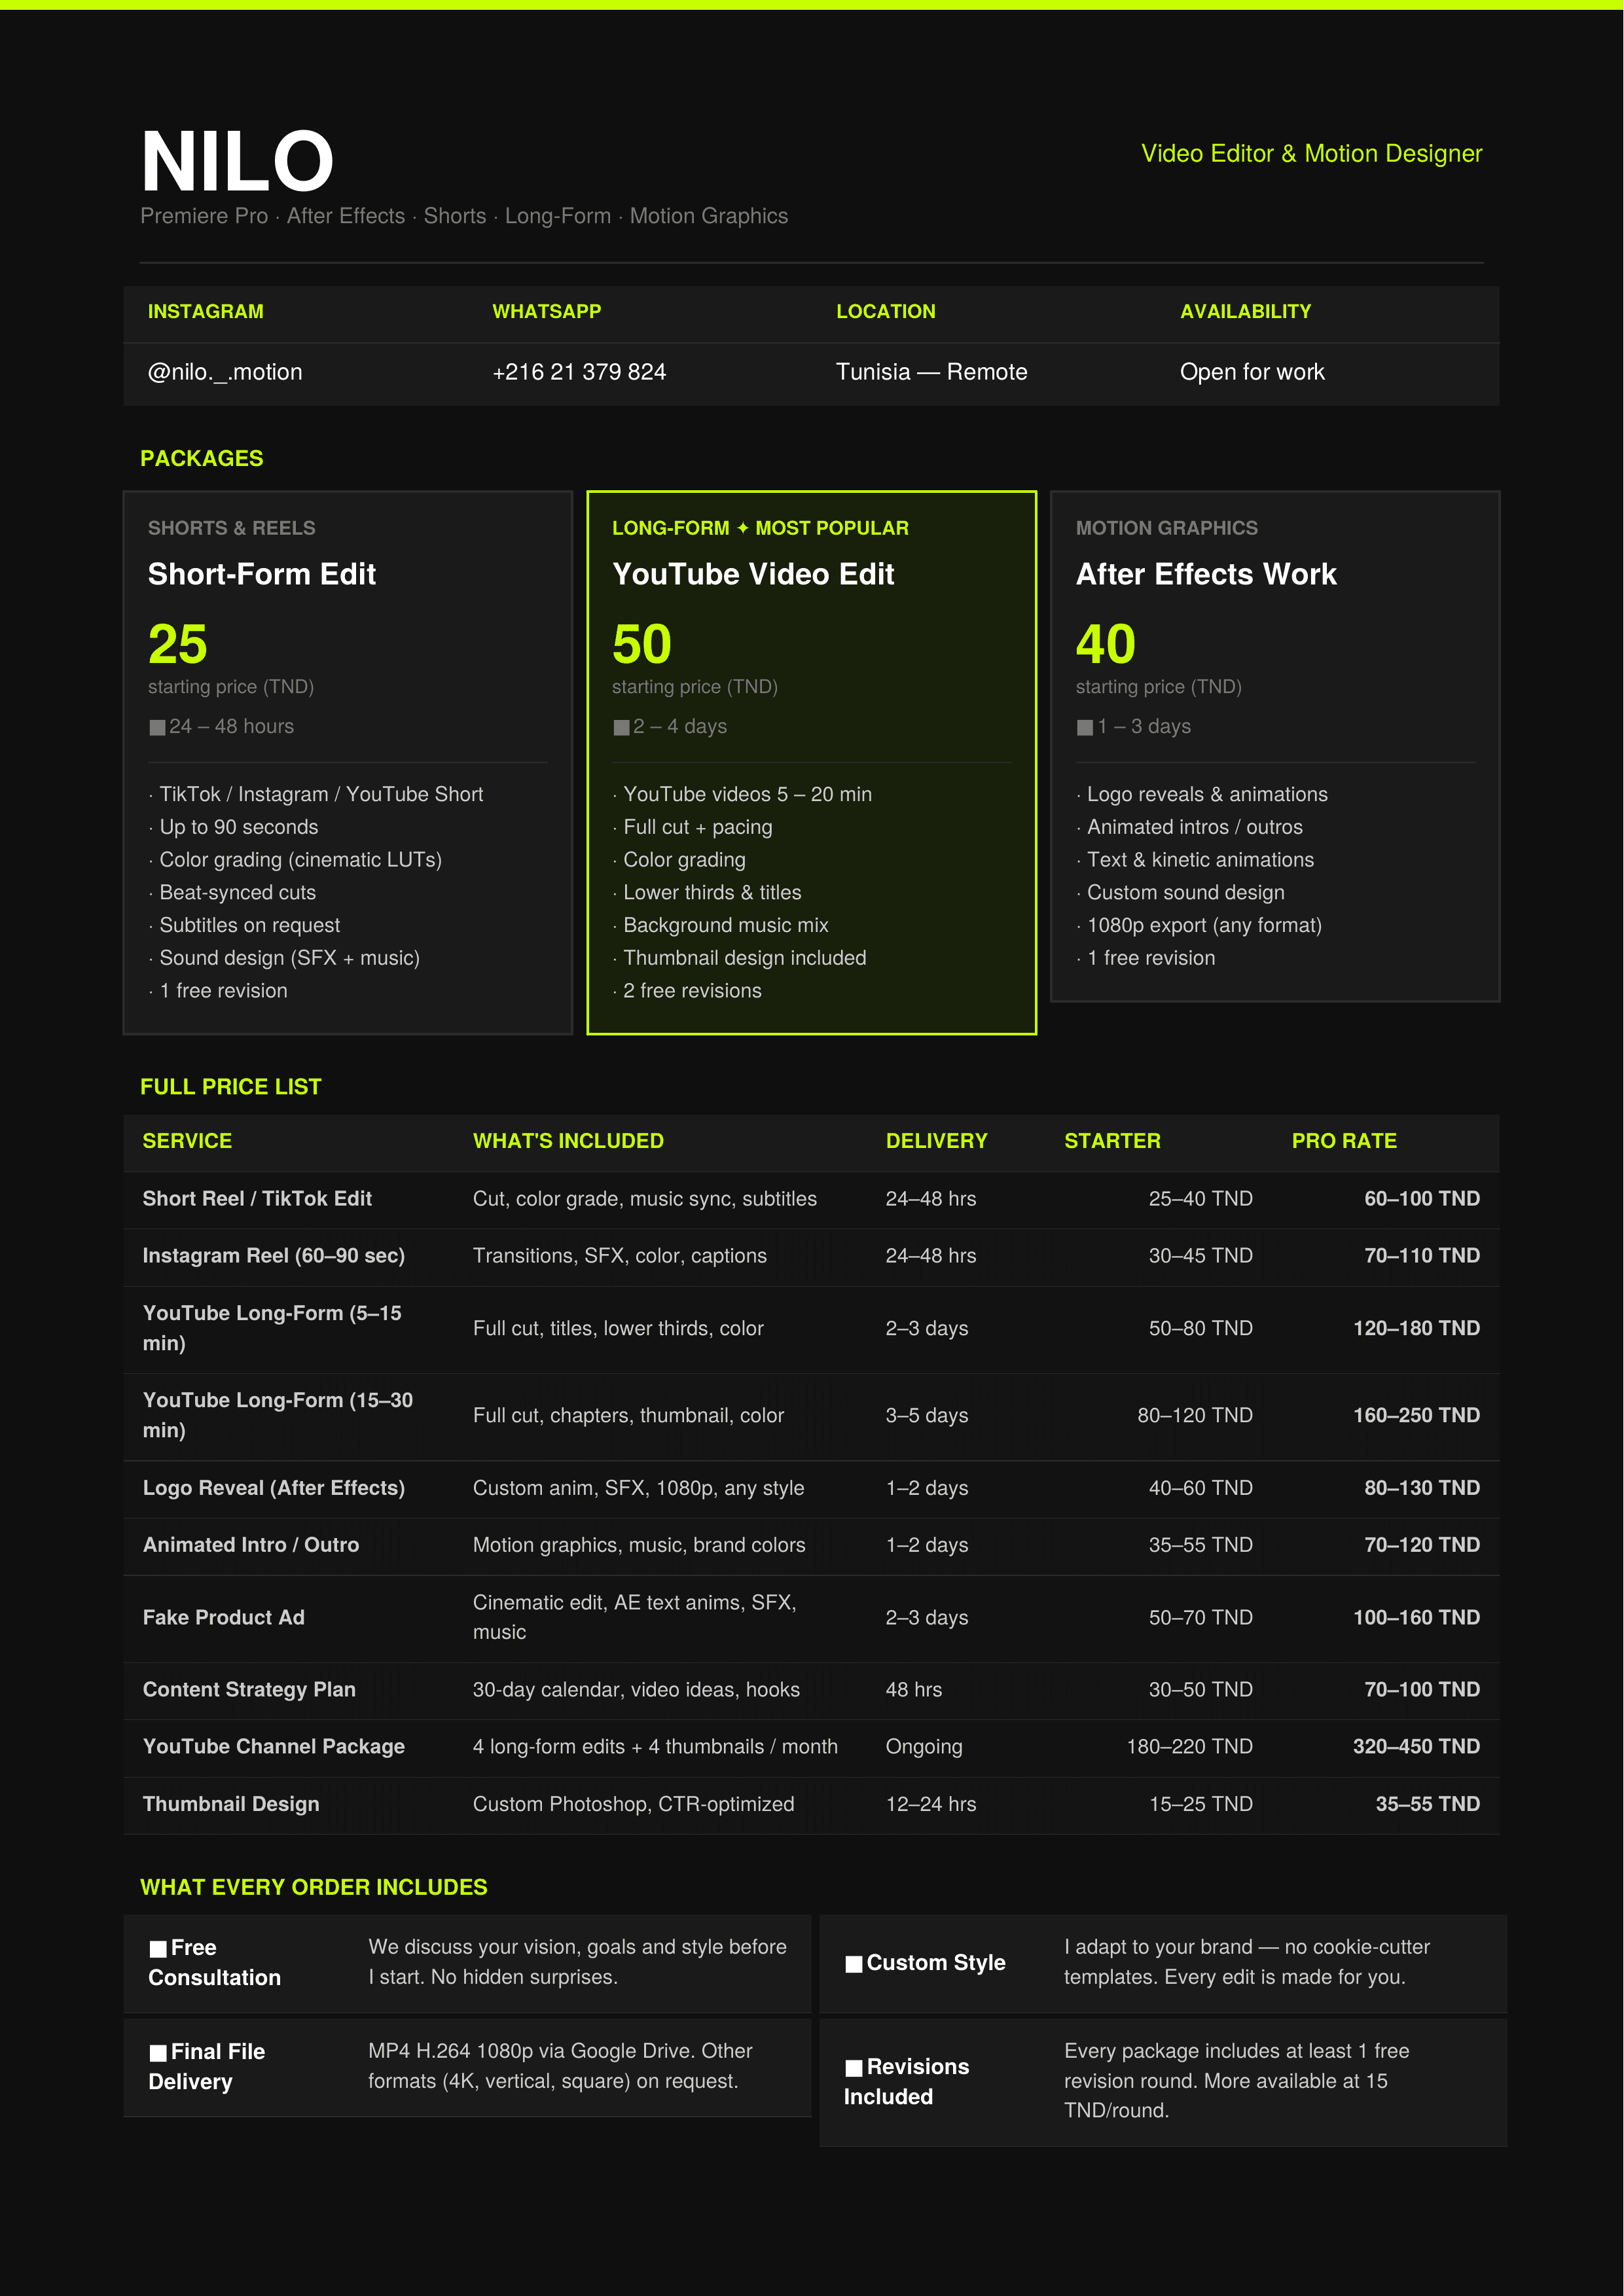Click the 25 starting price number

pyautogui.click(x=178, y=644)
